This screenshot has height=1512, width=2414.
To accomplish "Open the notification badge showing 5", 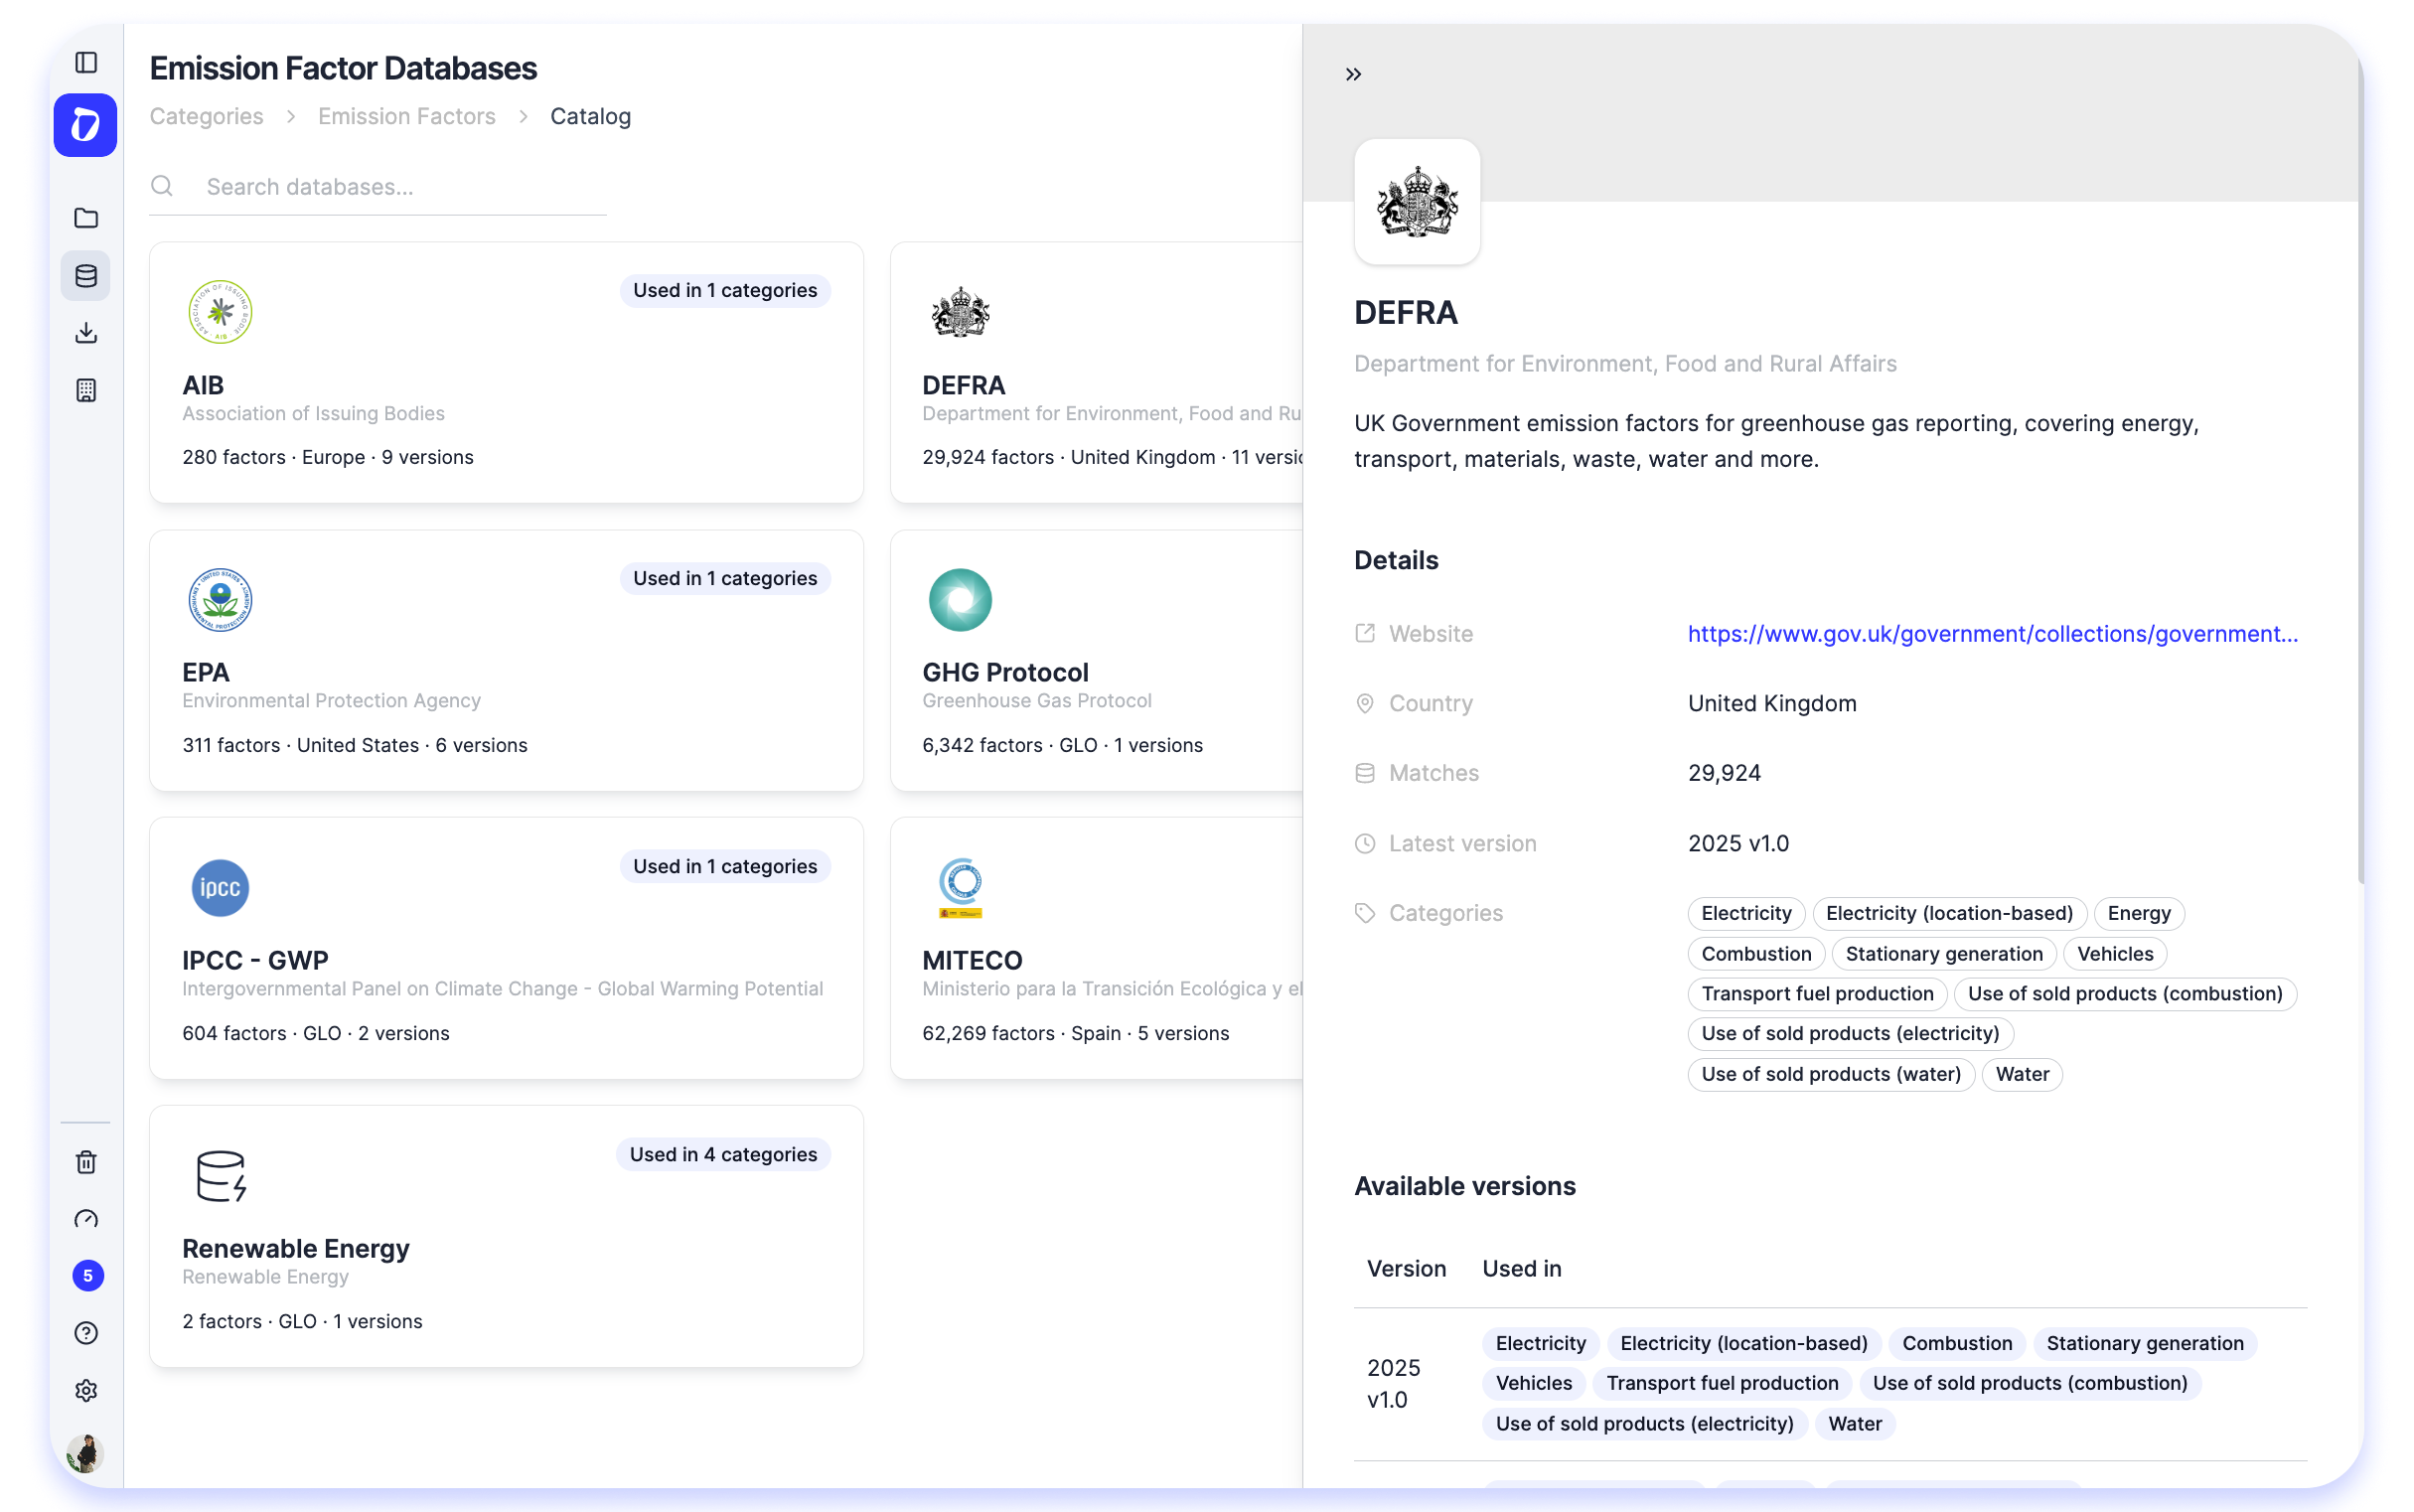I will point(88,1276).
